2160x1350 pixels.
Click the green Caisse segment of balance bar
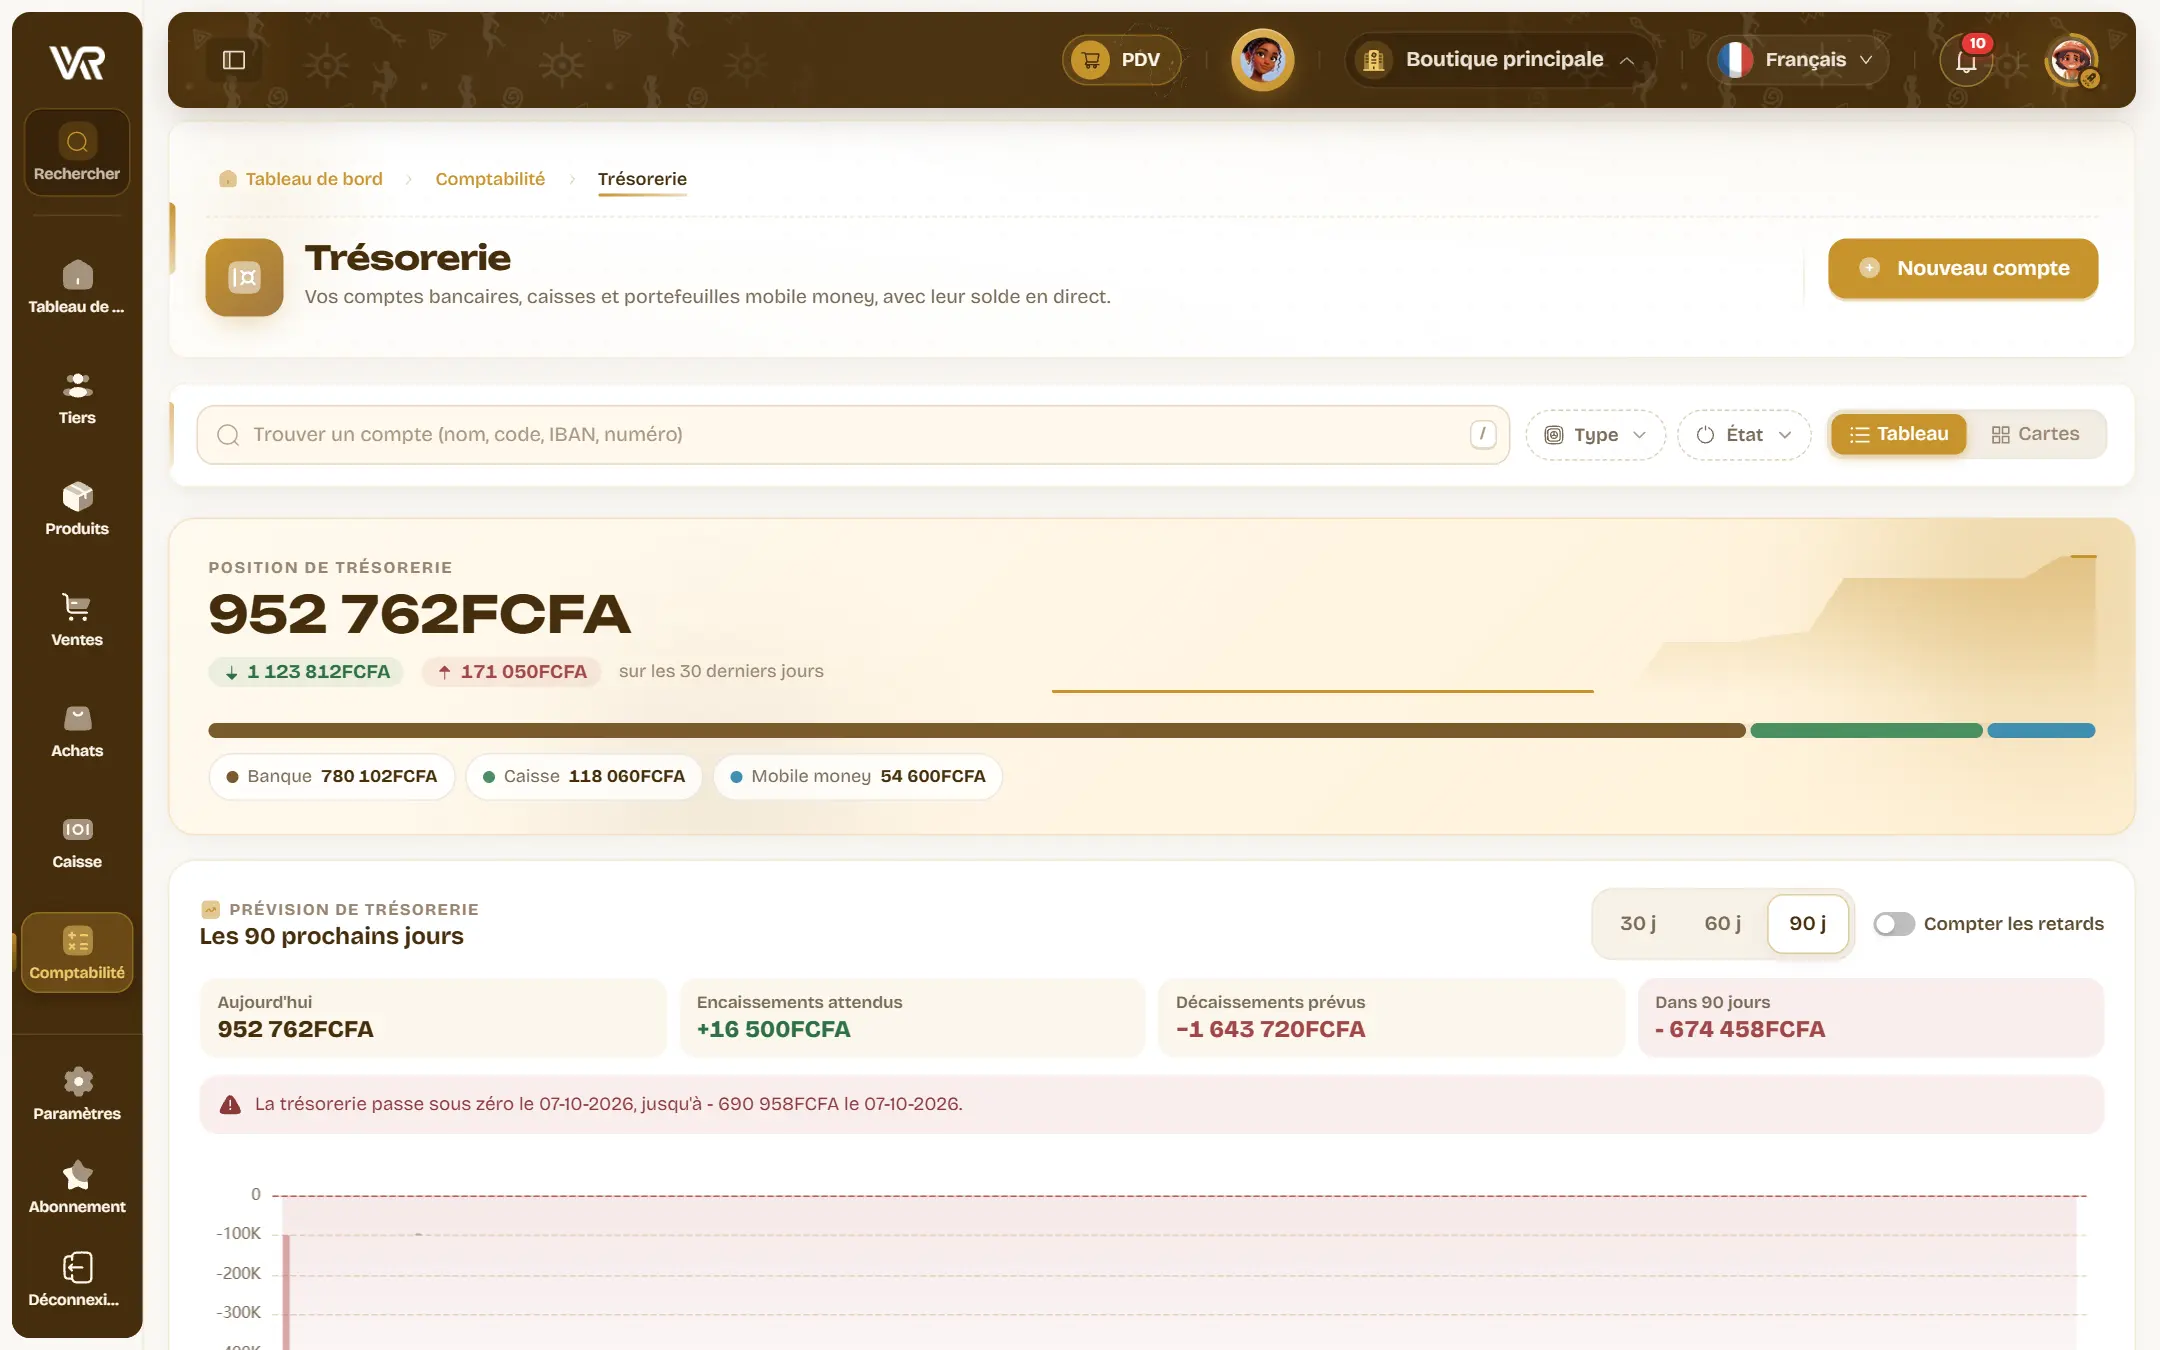(1866, 731)
